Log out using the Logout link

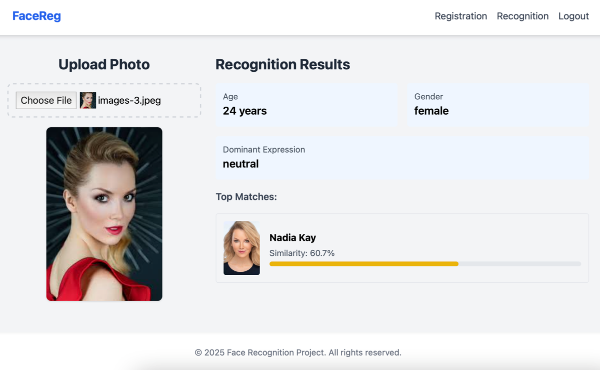click(x=573, y=16)
